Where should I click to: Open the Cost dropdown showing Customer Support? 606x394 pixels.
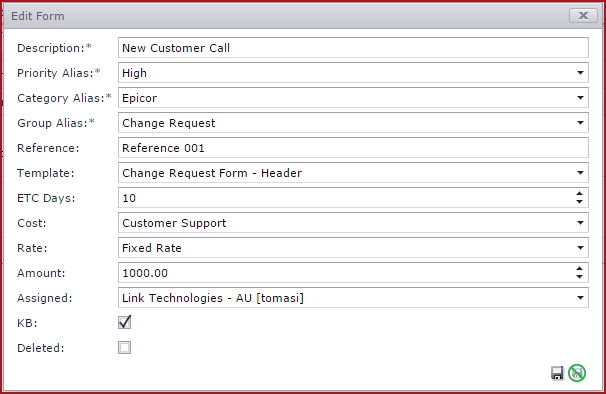pyautogui.click(x=580, y=223)
